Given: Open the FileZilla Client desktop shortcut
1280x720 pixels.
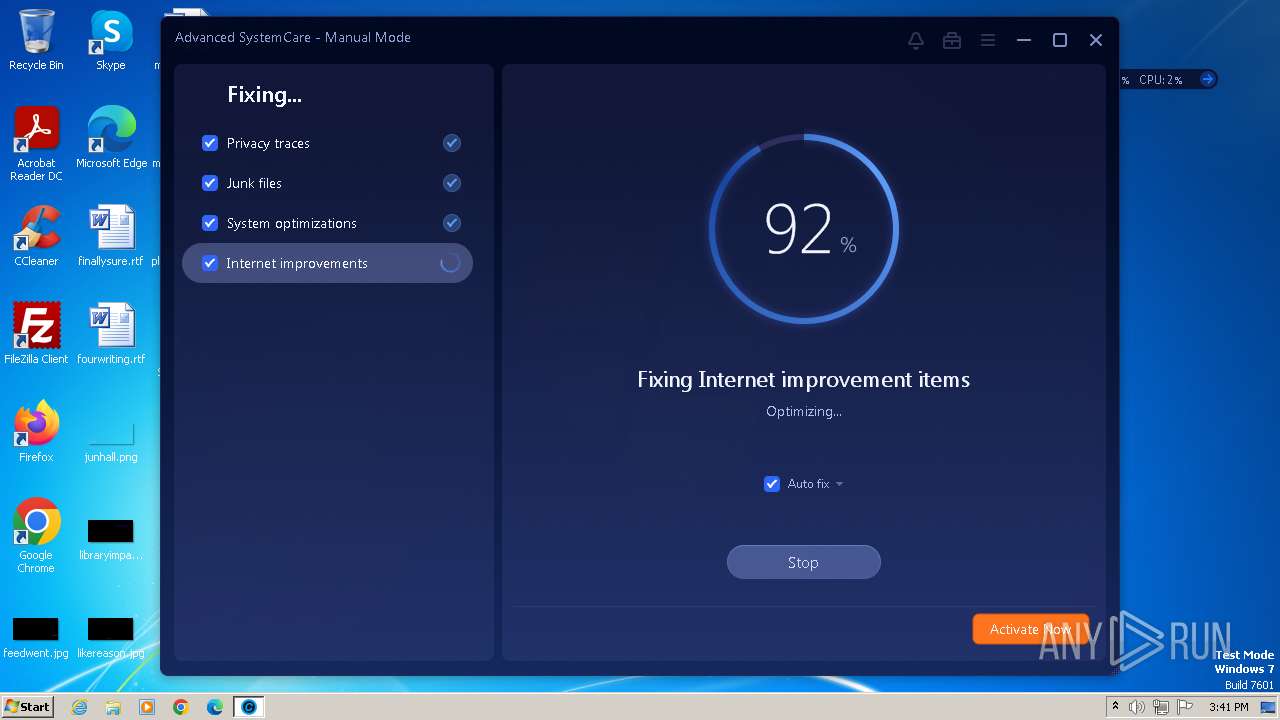Looking at the screenshot, I should click(x=36, y=334).
